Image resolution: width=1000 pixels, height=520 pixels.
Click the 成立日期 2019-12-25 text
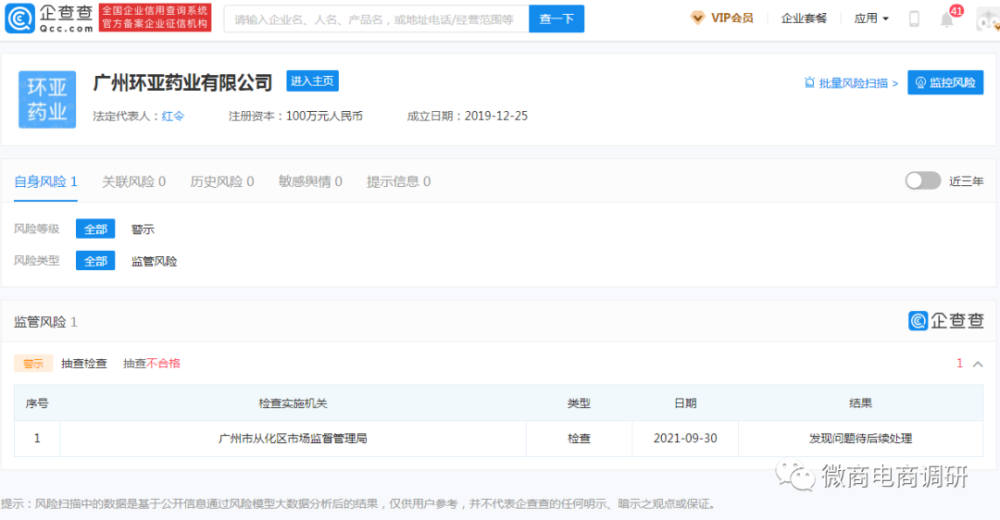coord(467,116)
